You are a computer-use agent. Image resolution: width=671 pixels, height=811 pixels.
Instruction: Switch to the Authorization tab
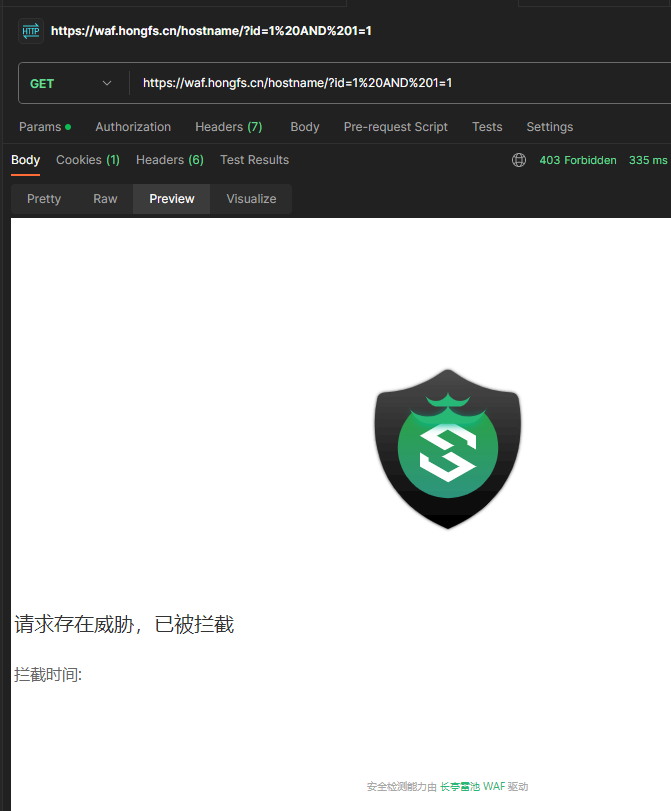coord(133,127)
